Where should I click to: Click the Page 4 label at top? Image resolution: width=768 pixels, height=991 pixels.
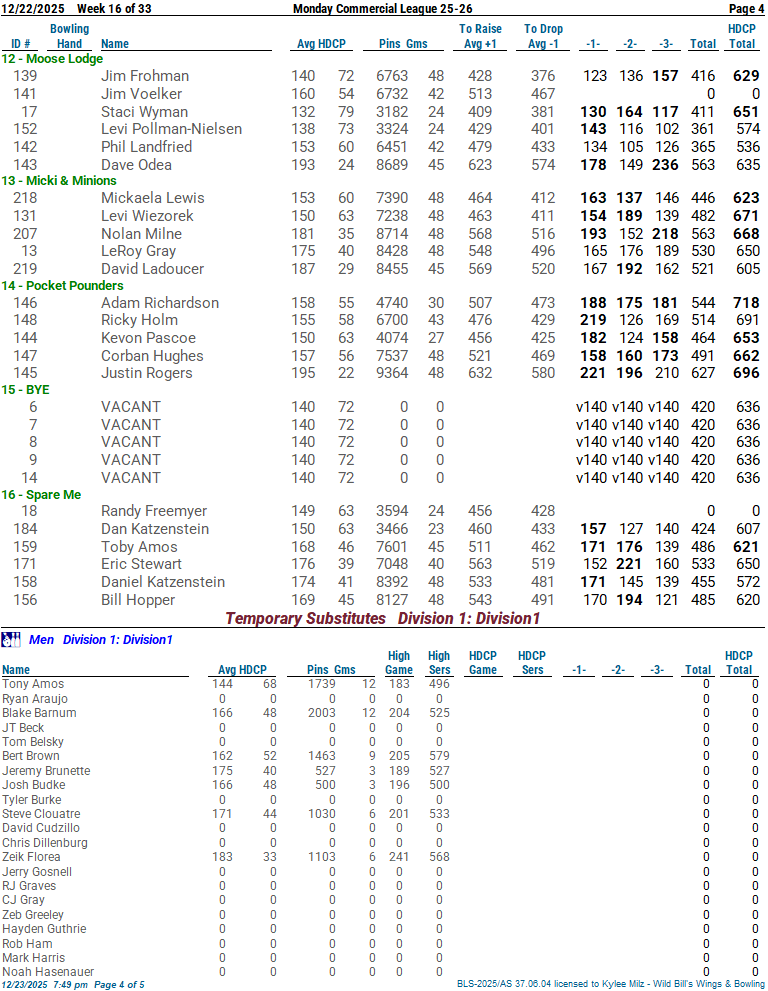pyautogui.click(x=747, y=9)
